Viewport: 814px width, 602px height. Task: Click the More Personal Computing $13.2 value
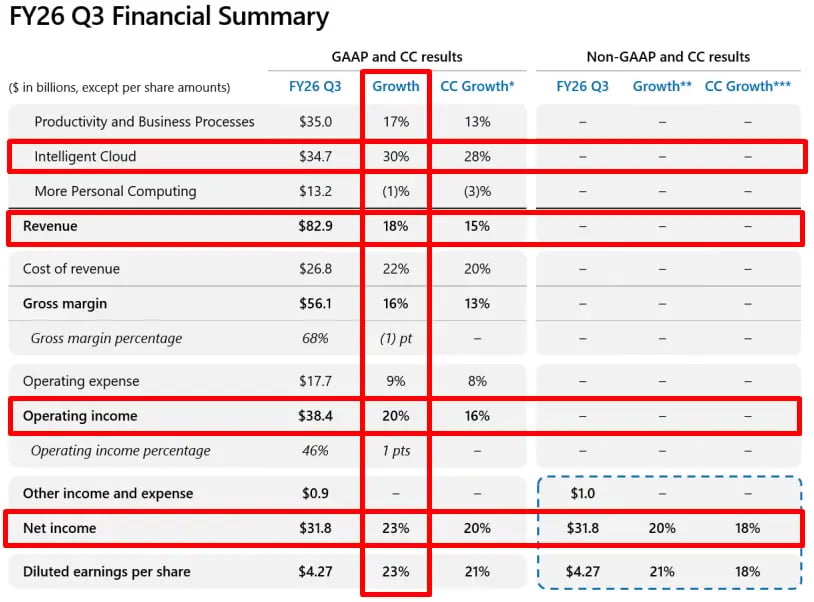(315, 191)
